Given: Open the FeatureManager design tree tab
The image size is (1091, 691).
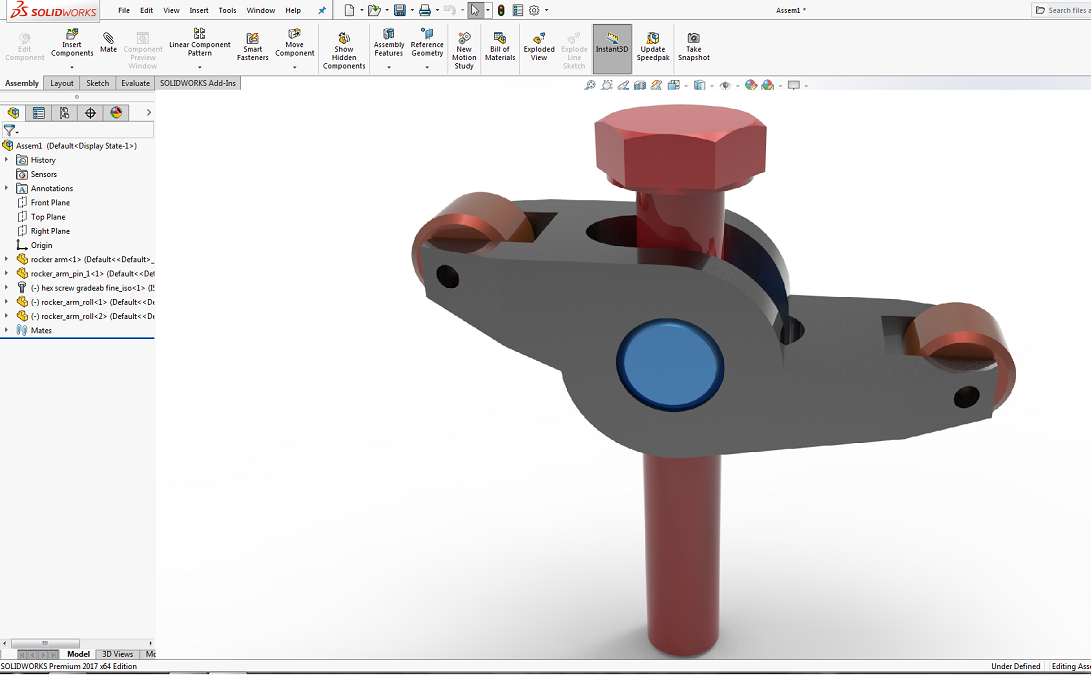Looking at the screenshot, I should click(13, 113).
